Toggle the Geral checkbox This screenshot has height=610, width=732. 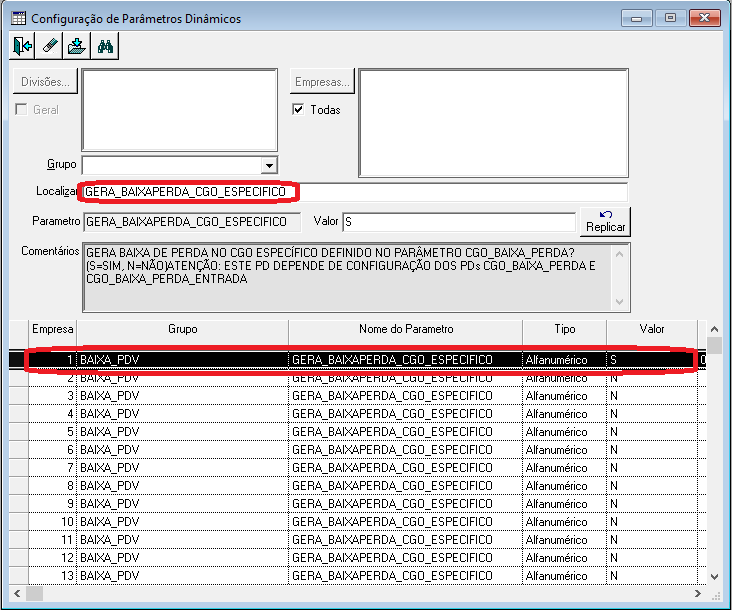click(x=21, y=109)
